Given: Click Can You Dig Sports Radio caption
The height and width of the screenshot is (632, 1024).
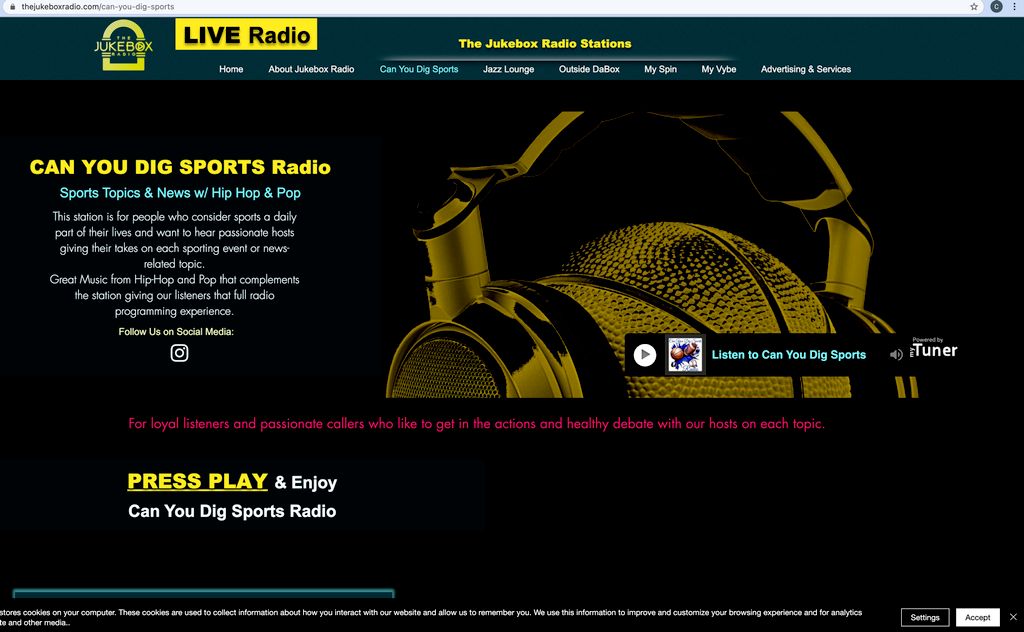Looking at the screenshot, I should (232, 511).
